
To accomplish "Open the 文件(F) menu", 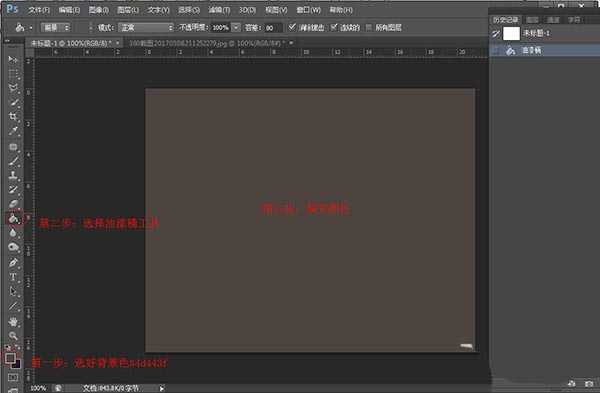I will (x=39, y=10).
